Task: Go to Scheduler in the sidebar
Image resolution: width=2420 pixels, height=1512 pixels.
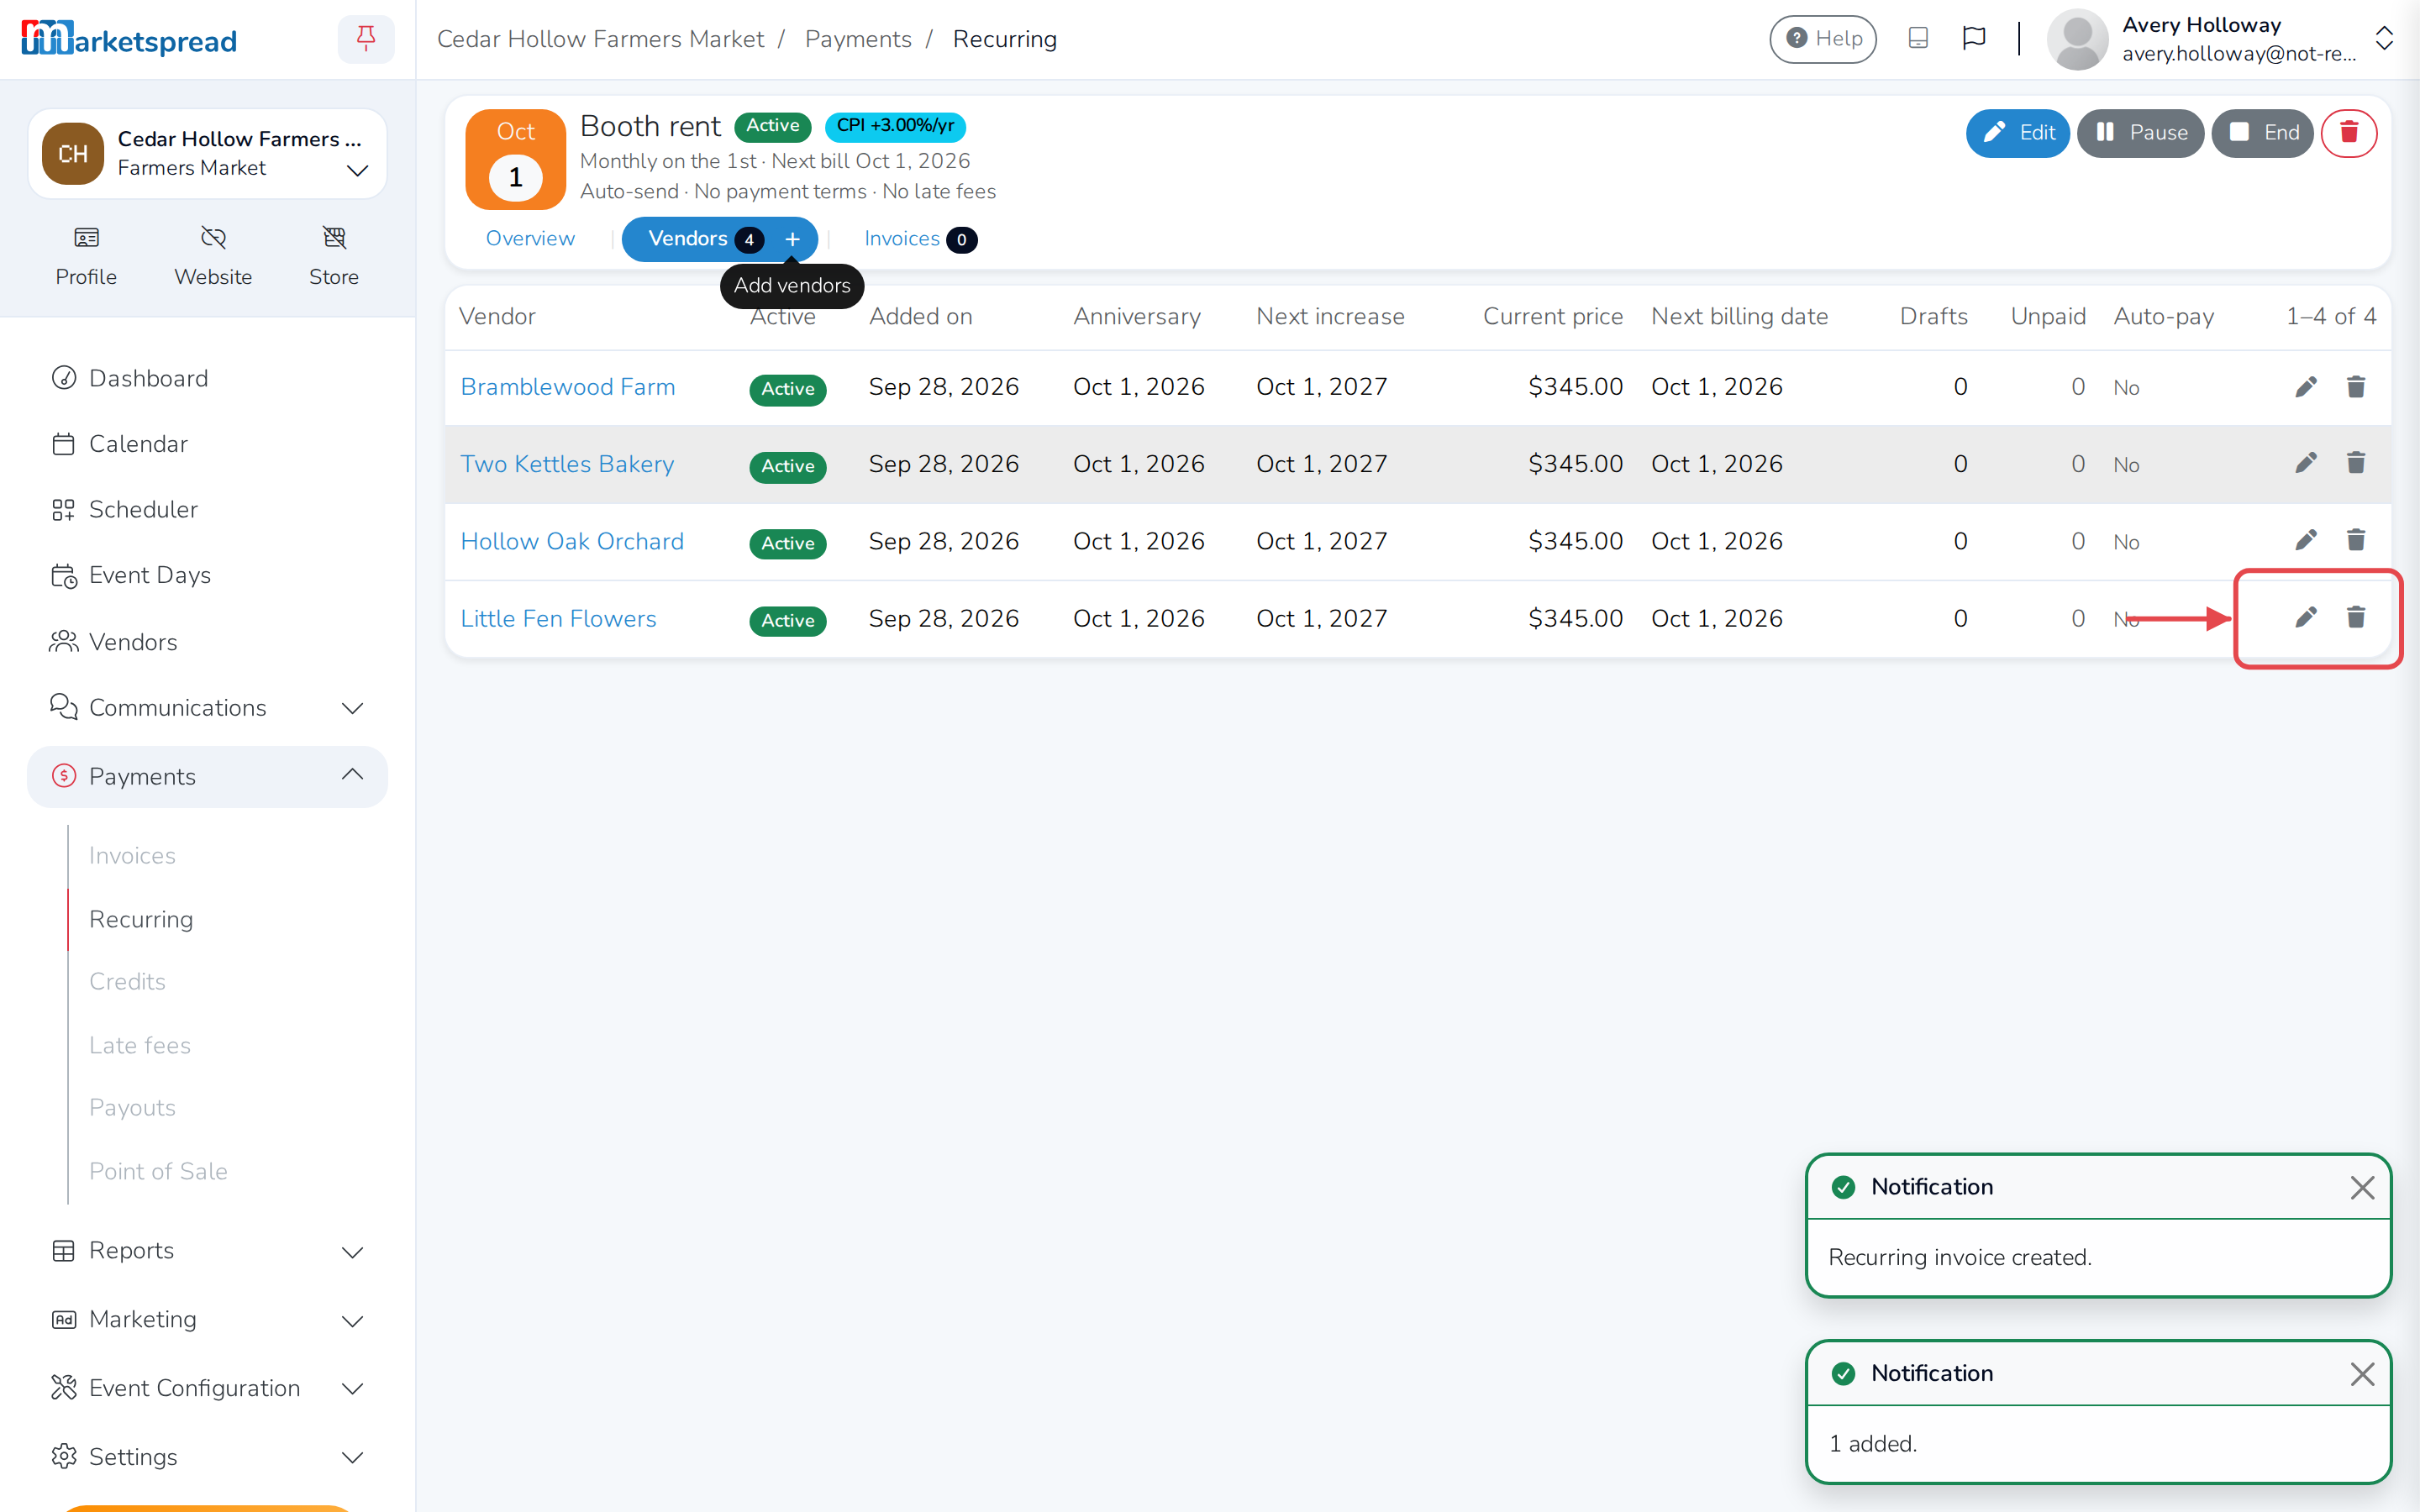Action: click(x=143, y=510)
